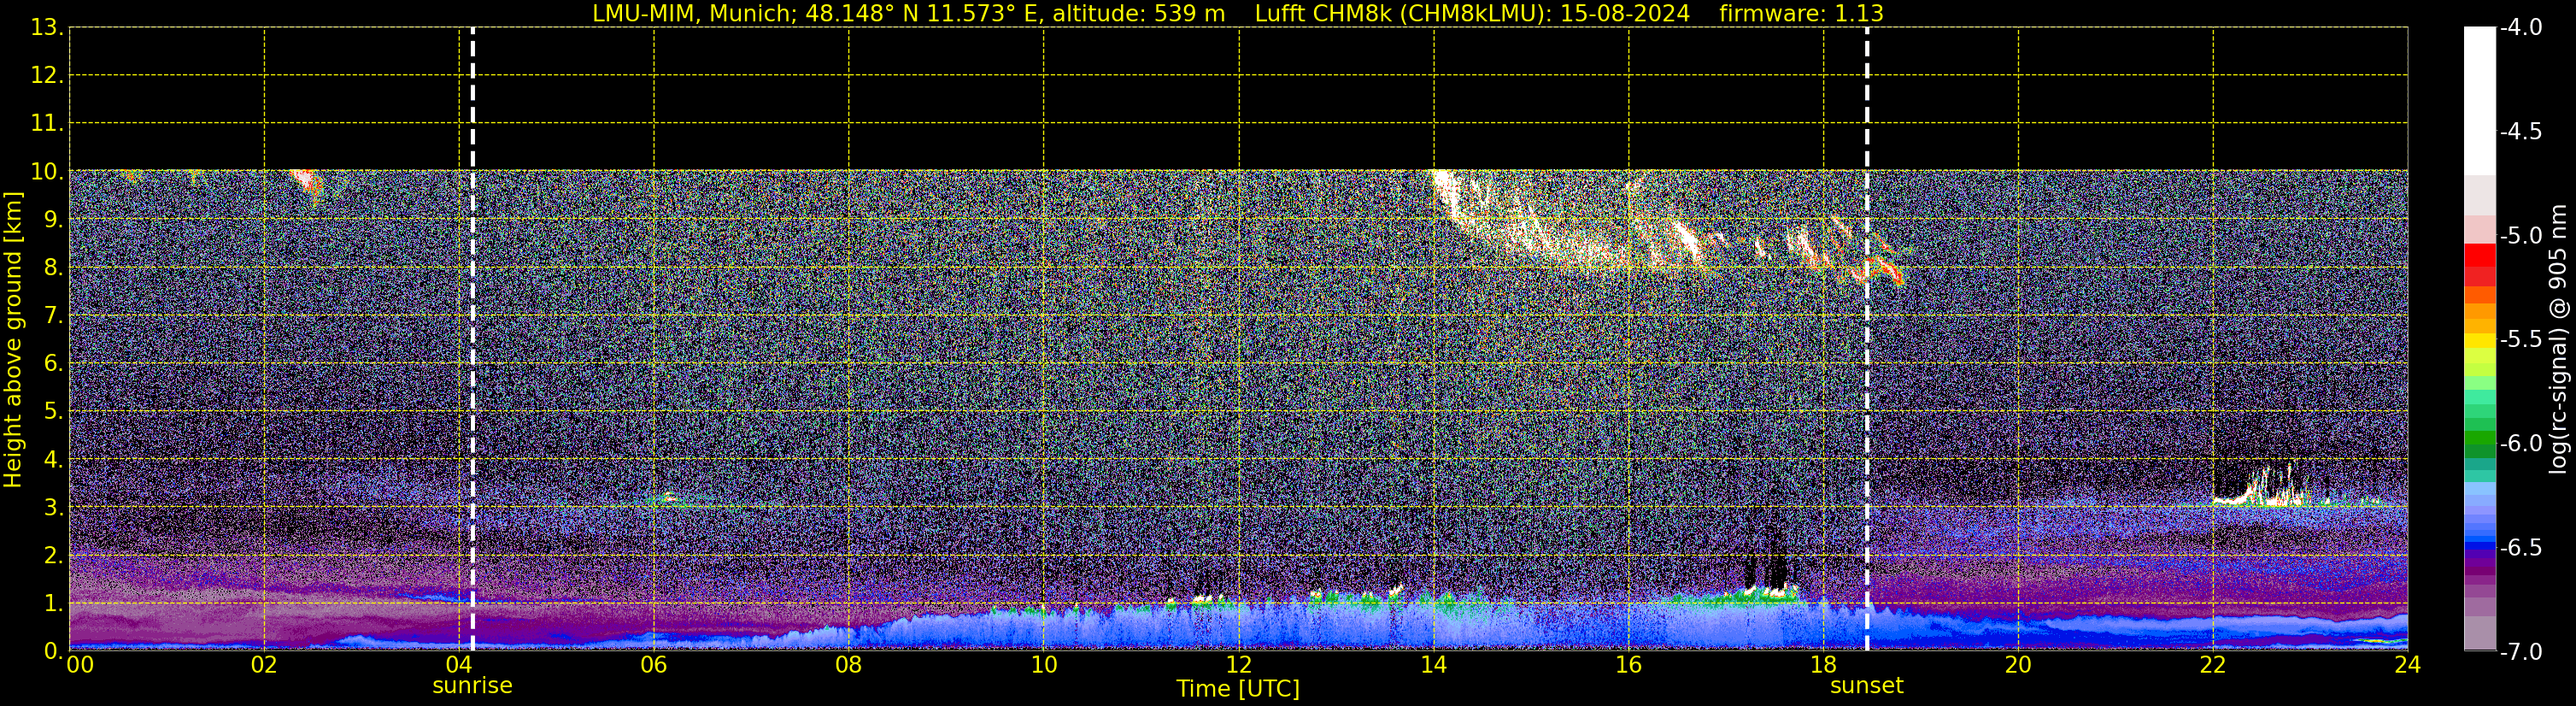
Task: Click the 'sunset' label below the time axis
Action: 1866,686
